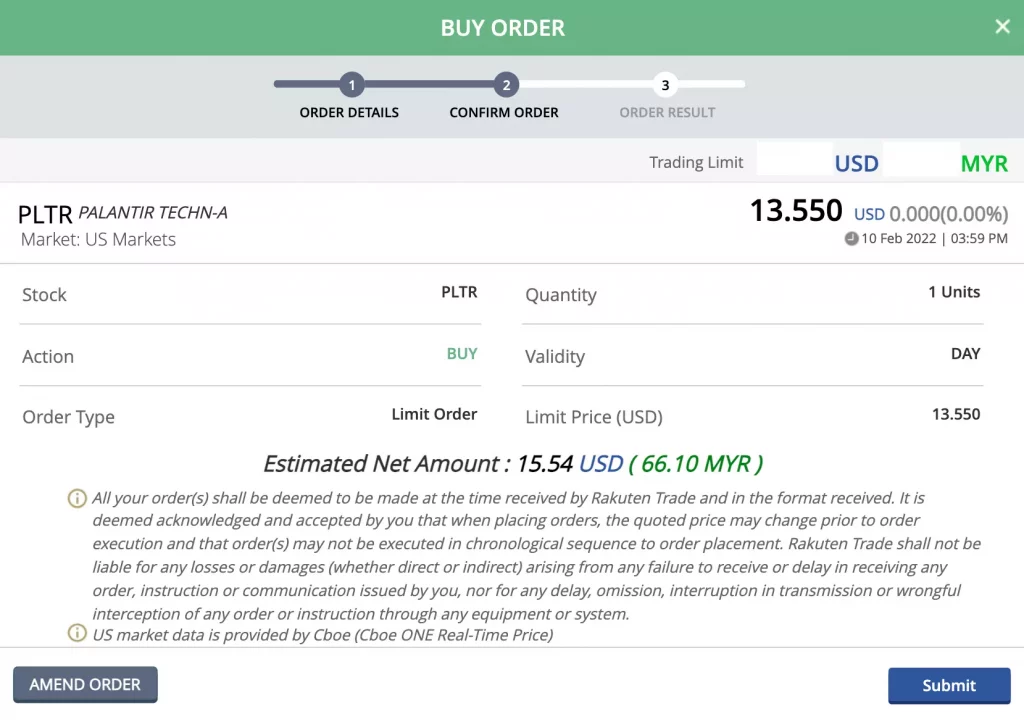Click the Limit Order type value

[x=434, y=414]
